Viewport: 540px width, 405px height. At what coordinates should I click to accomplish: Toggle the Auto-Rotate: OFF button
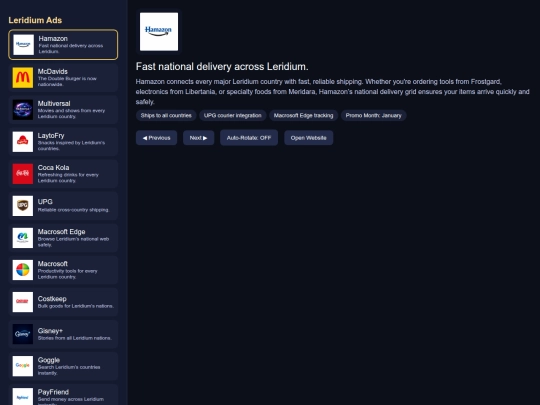[x=249, y=138]
